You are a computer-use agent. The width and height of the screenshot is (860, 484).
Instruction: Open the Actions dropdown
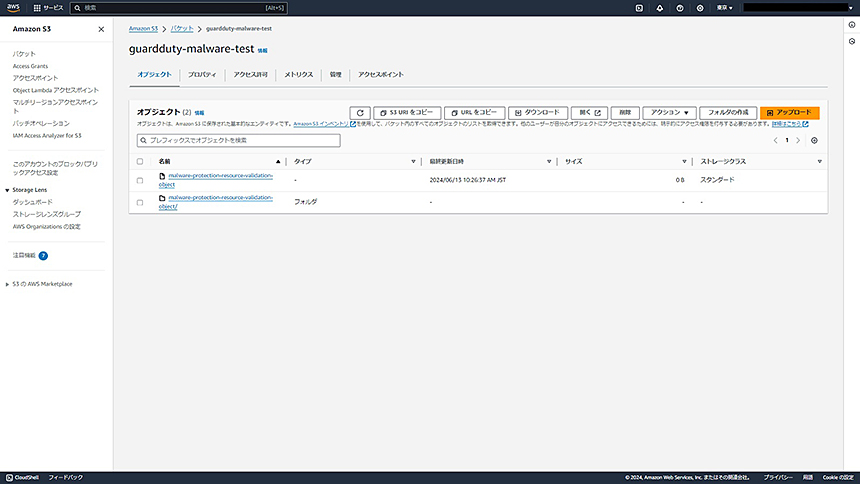[x=669, y=112]
